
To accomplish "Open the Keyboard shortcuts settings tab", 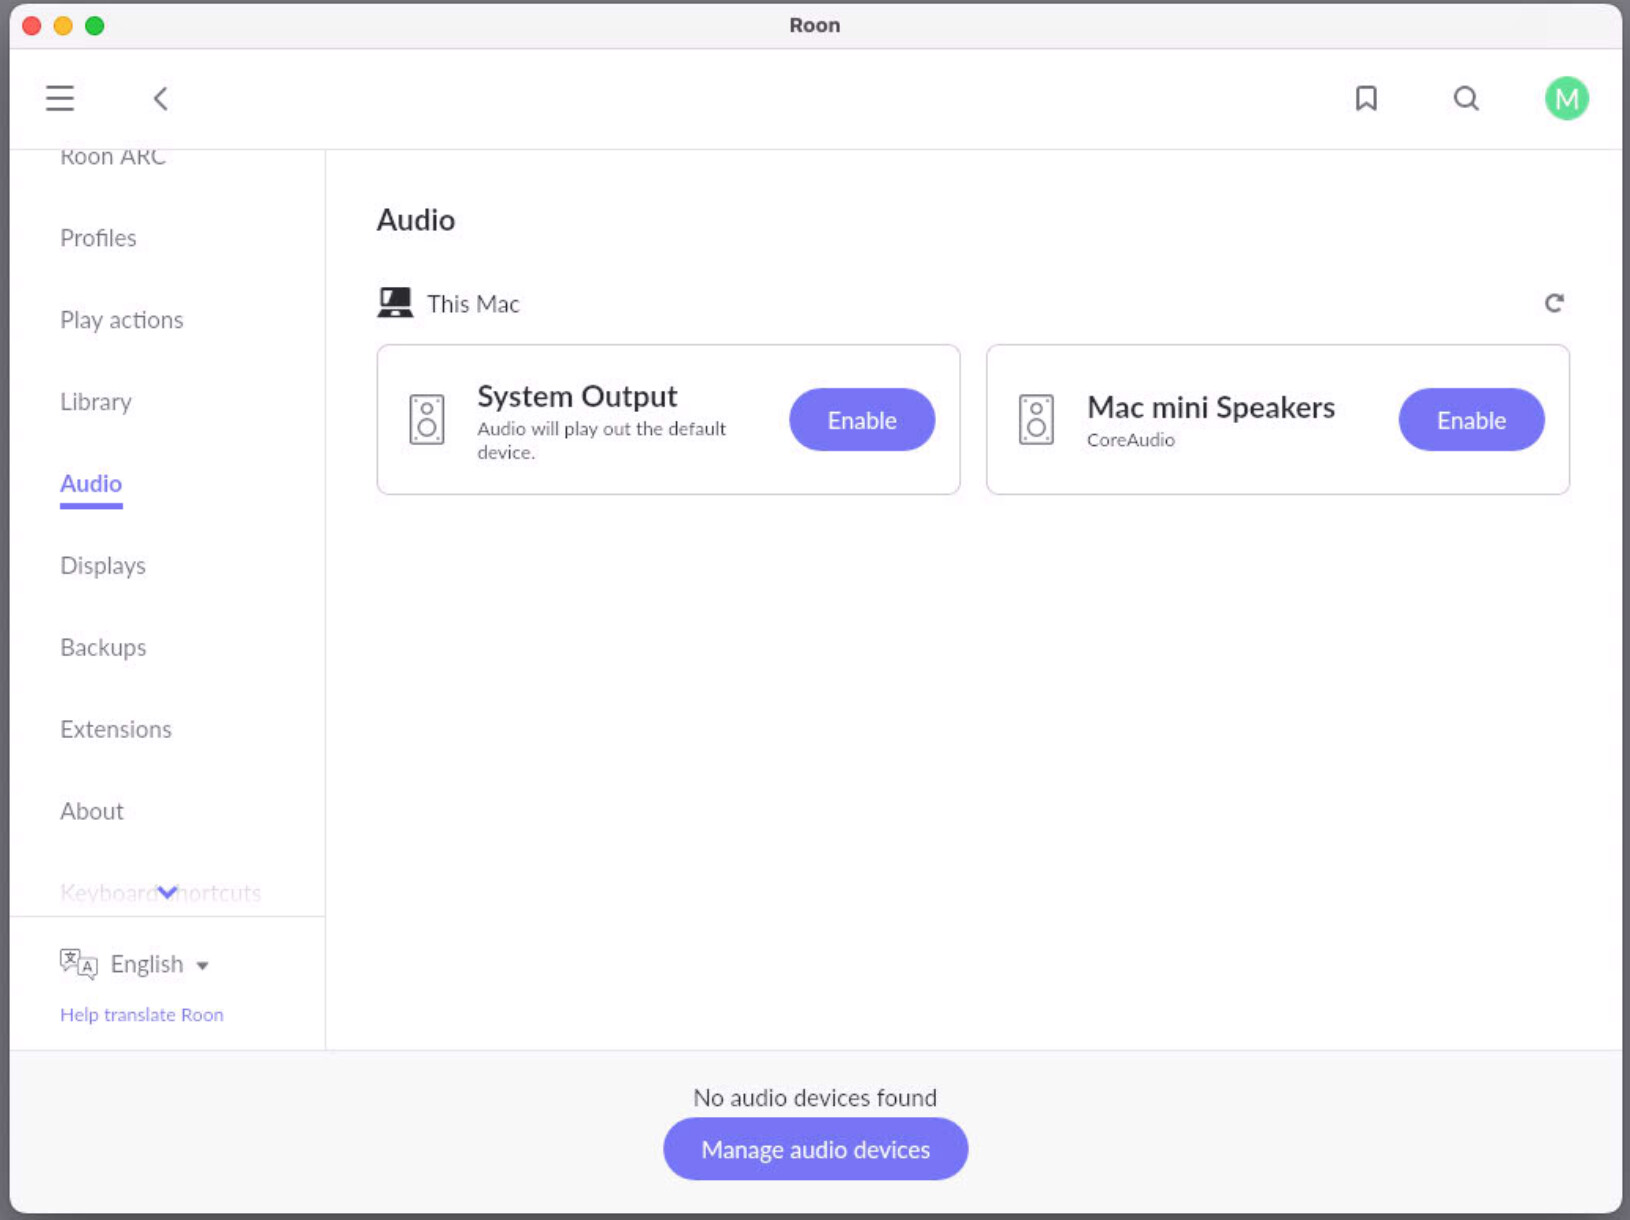I will (x=160, y=893).
